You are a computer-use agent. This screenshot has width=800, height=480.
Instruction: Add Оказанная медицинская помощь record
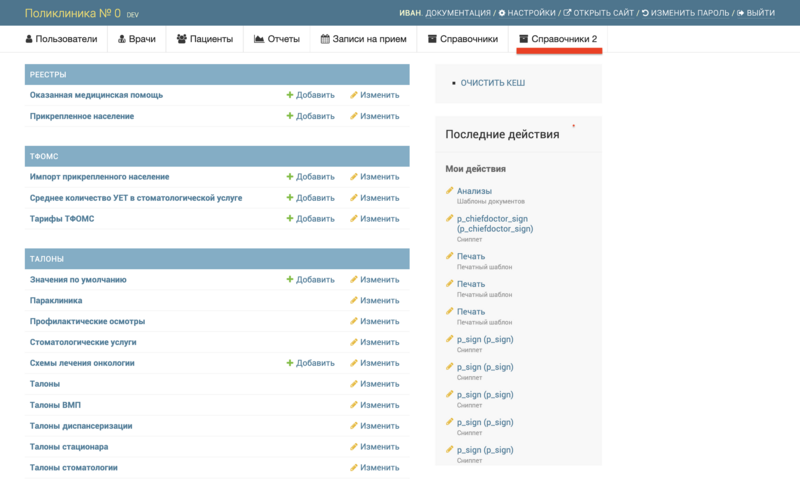click(x=310, y=95)
